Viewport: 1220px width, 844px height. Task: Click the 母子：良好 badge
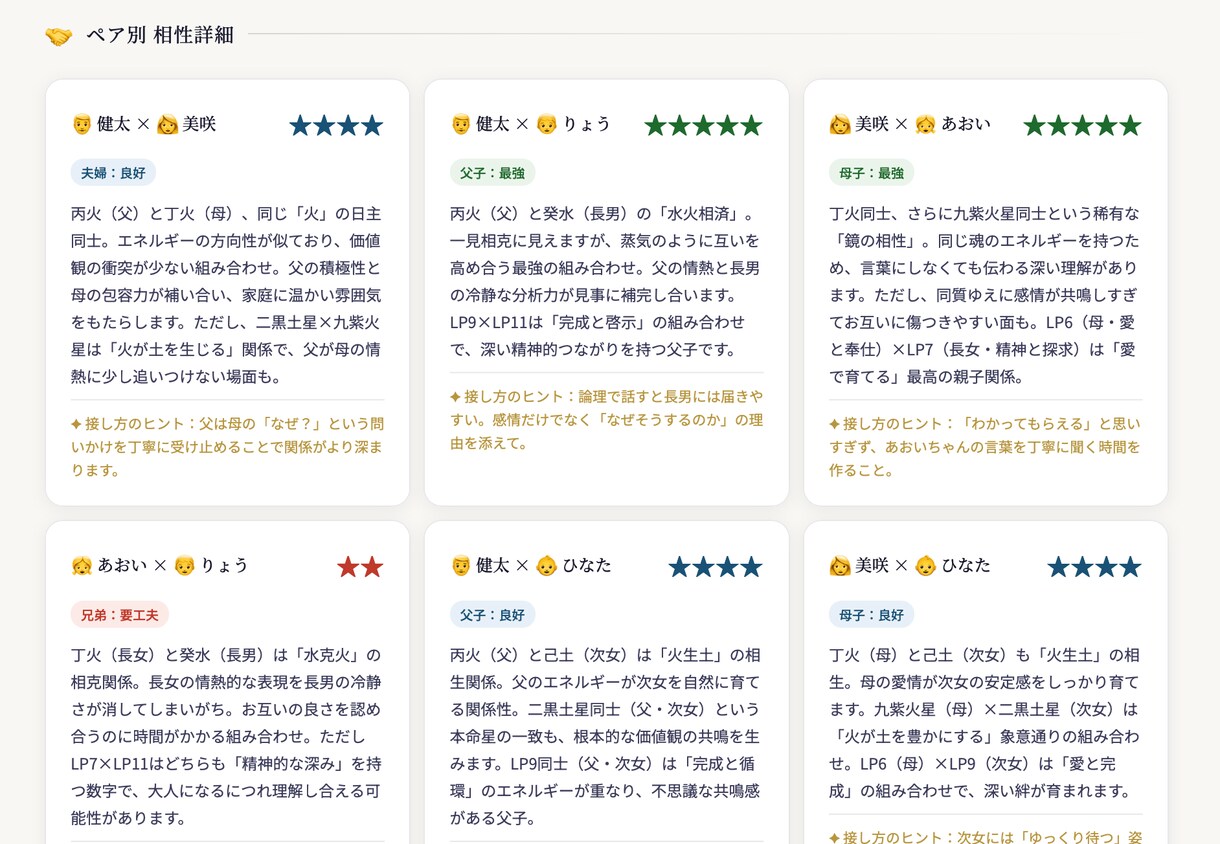871,614
